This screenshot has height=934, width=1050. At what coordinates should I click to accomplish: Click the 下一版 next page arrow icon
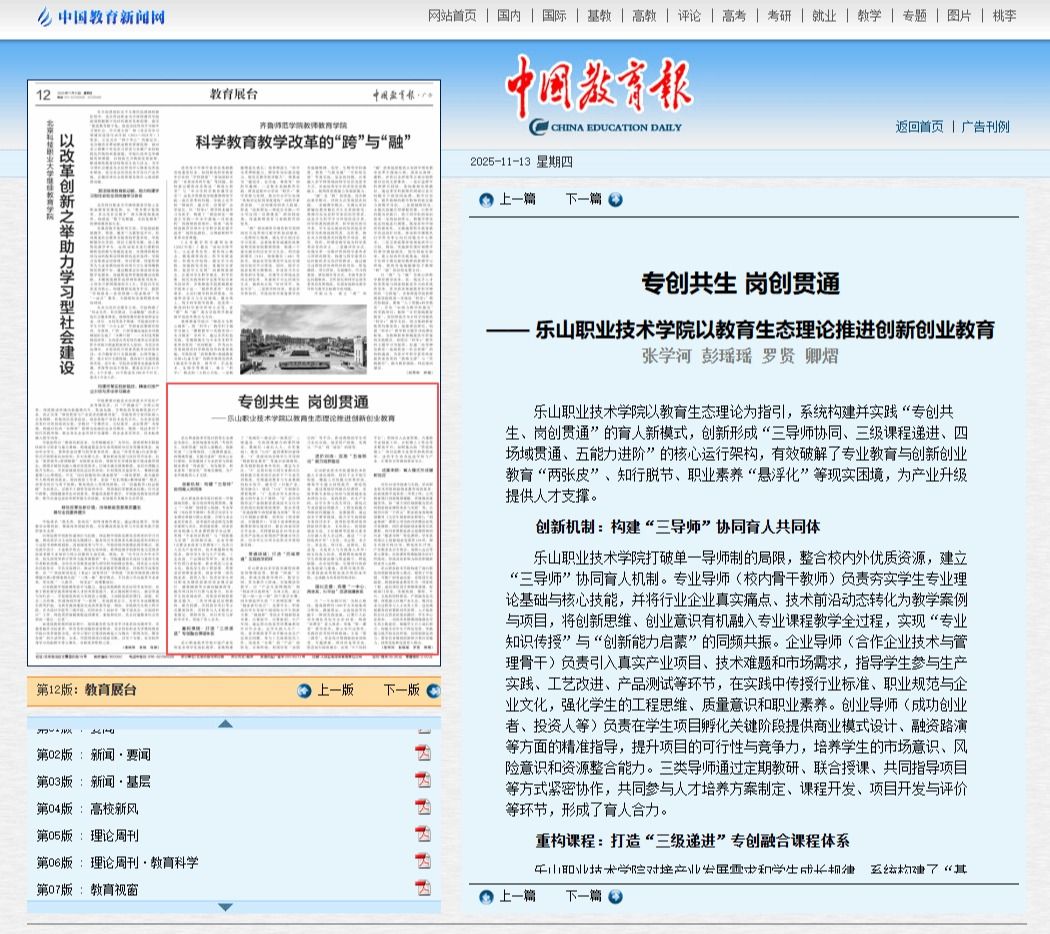point(432,690)
